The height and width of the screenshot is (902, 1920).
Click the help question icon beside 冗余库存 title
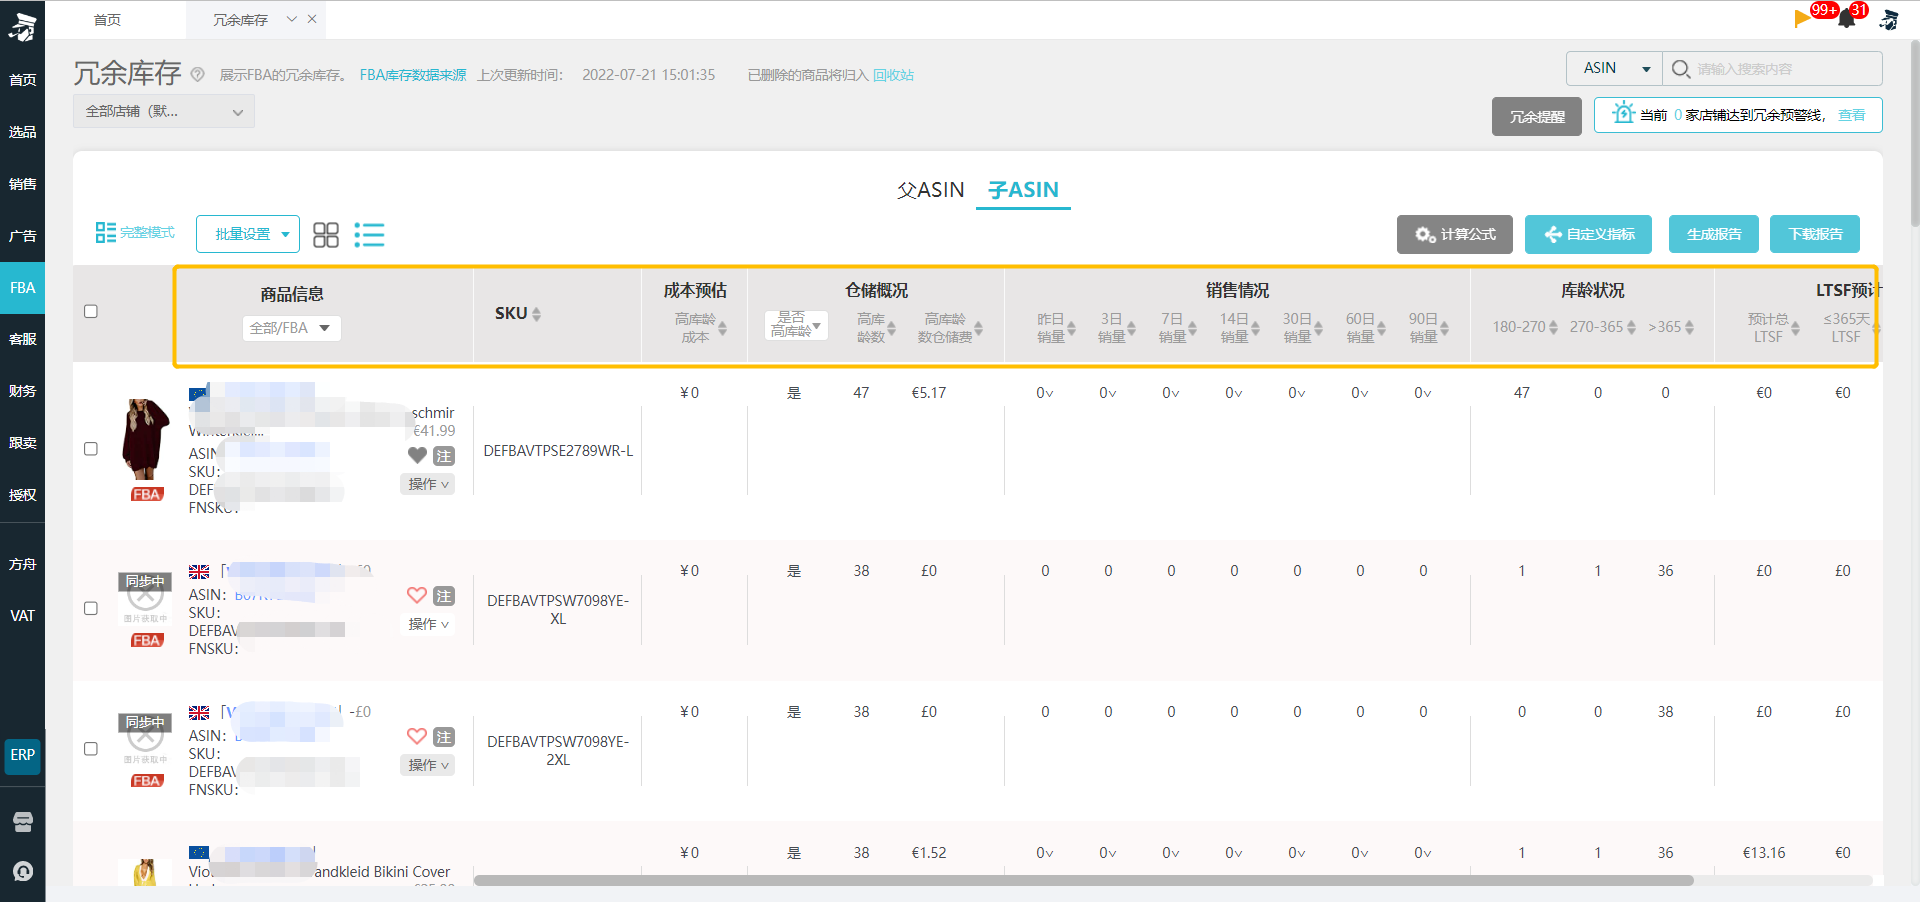198,74
